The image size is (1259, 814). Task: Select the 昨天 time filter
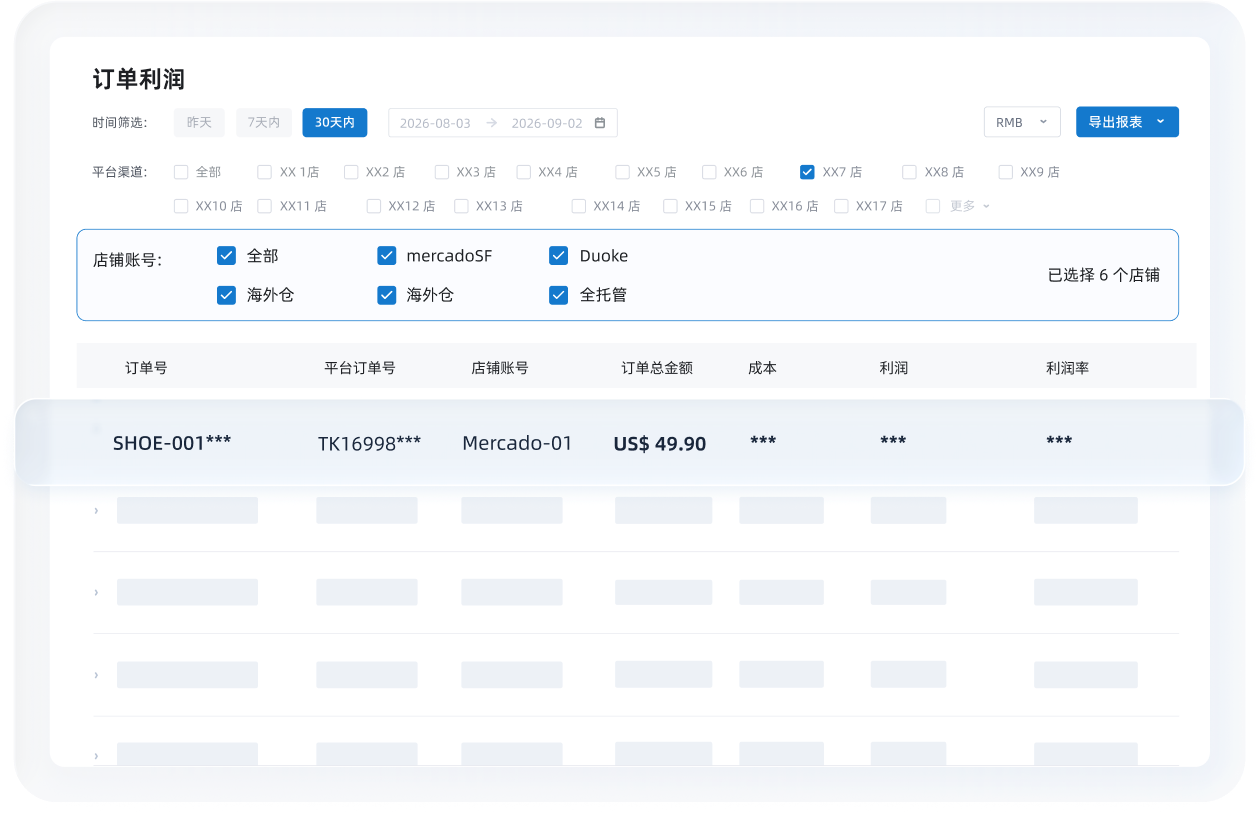(199, 123)
